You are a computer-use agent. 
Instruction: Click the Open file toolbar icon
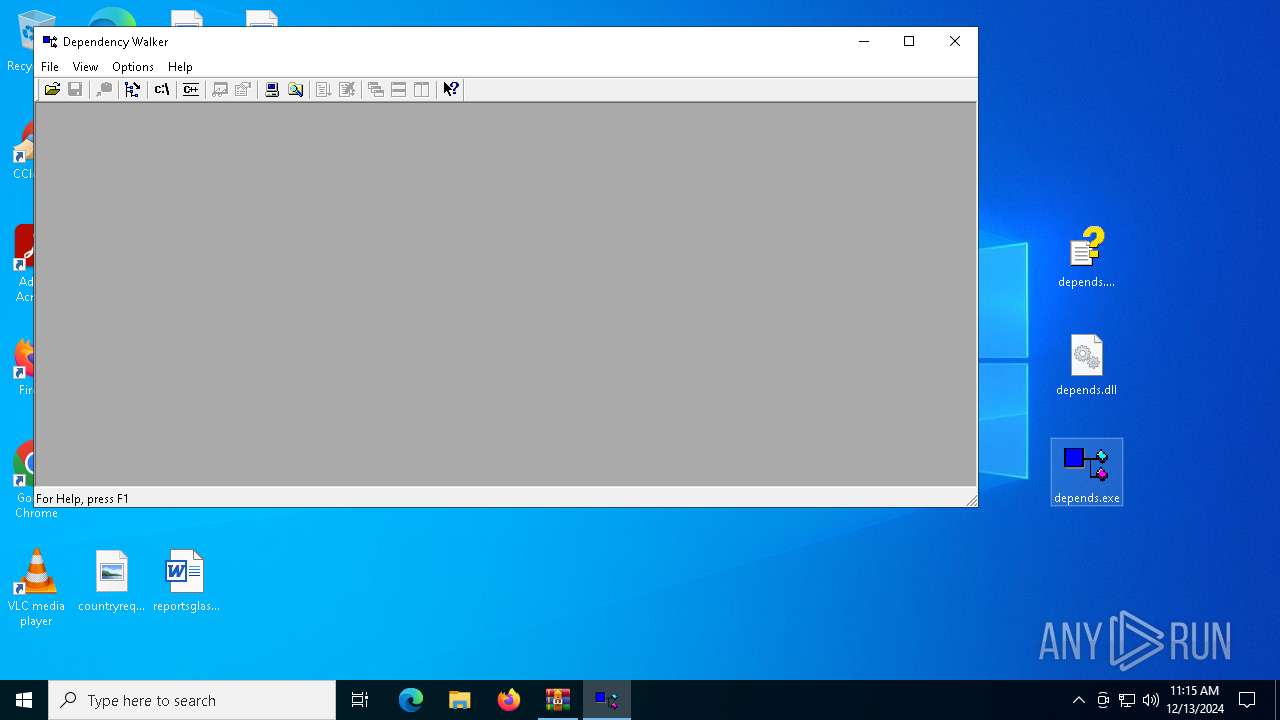(52, 89)
